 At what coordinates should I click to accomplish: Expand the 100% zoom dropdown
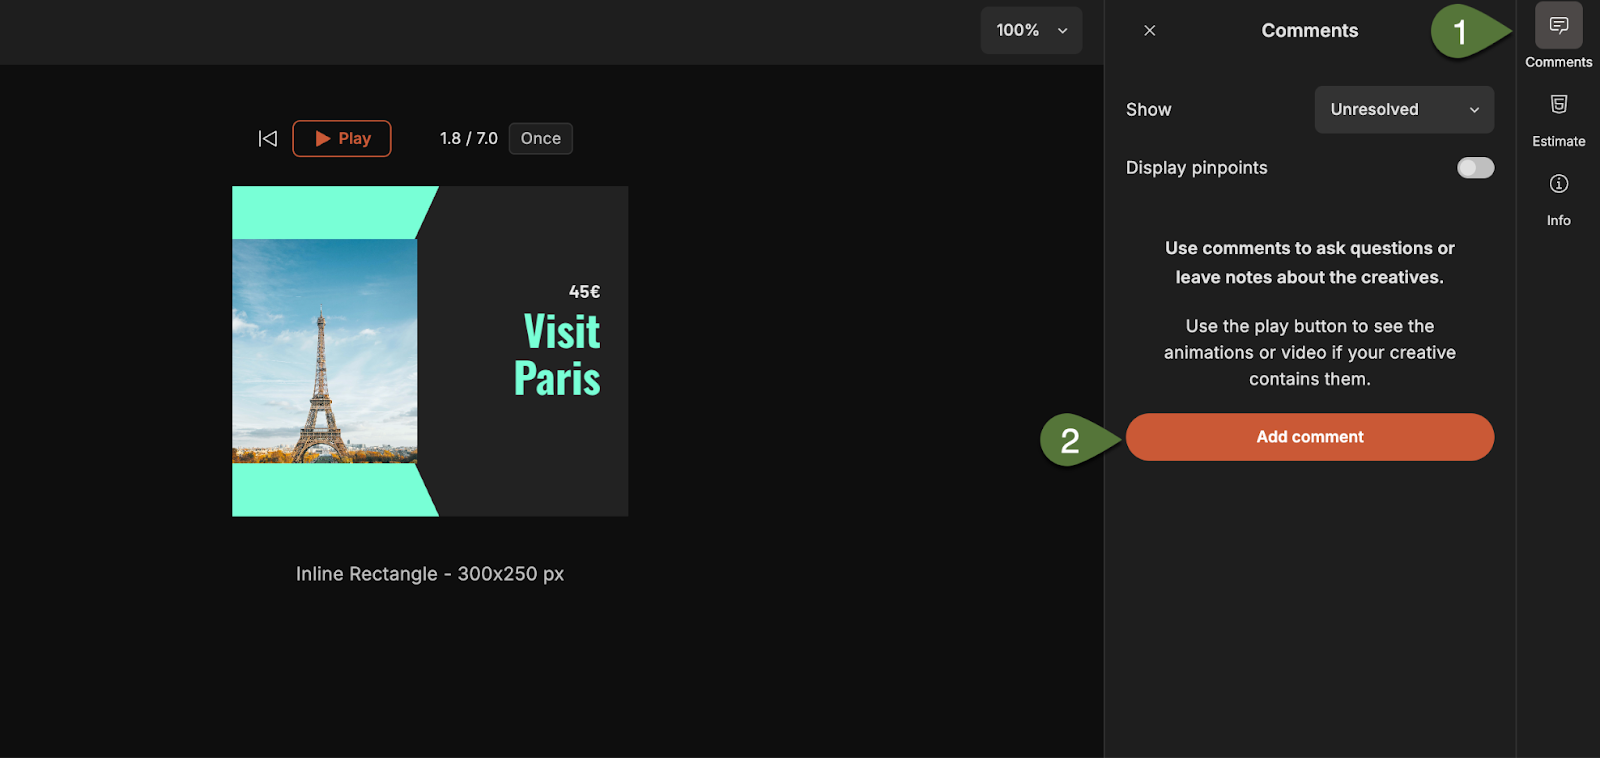point(1031,31)
